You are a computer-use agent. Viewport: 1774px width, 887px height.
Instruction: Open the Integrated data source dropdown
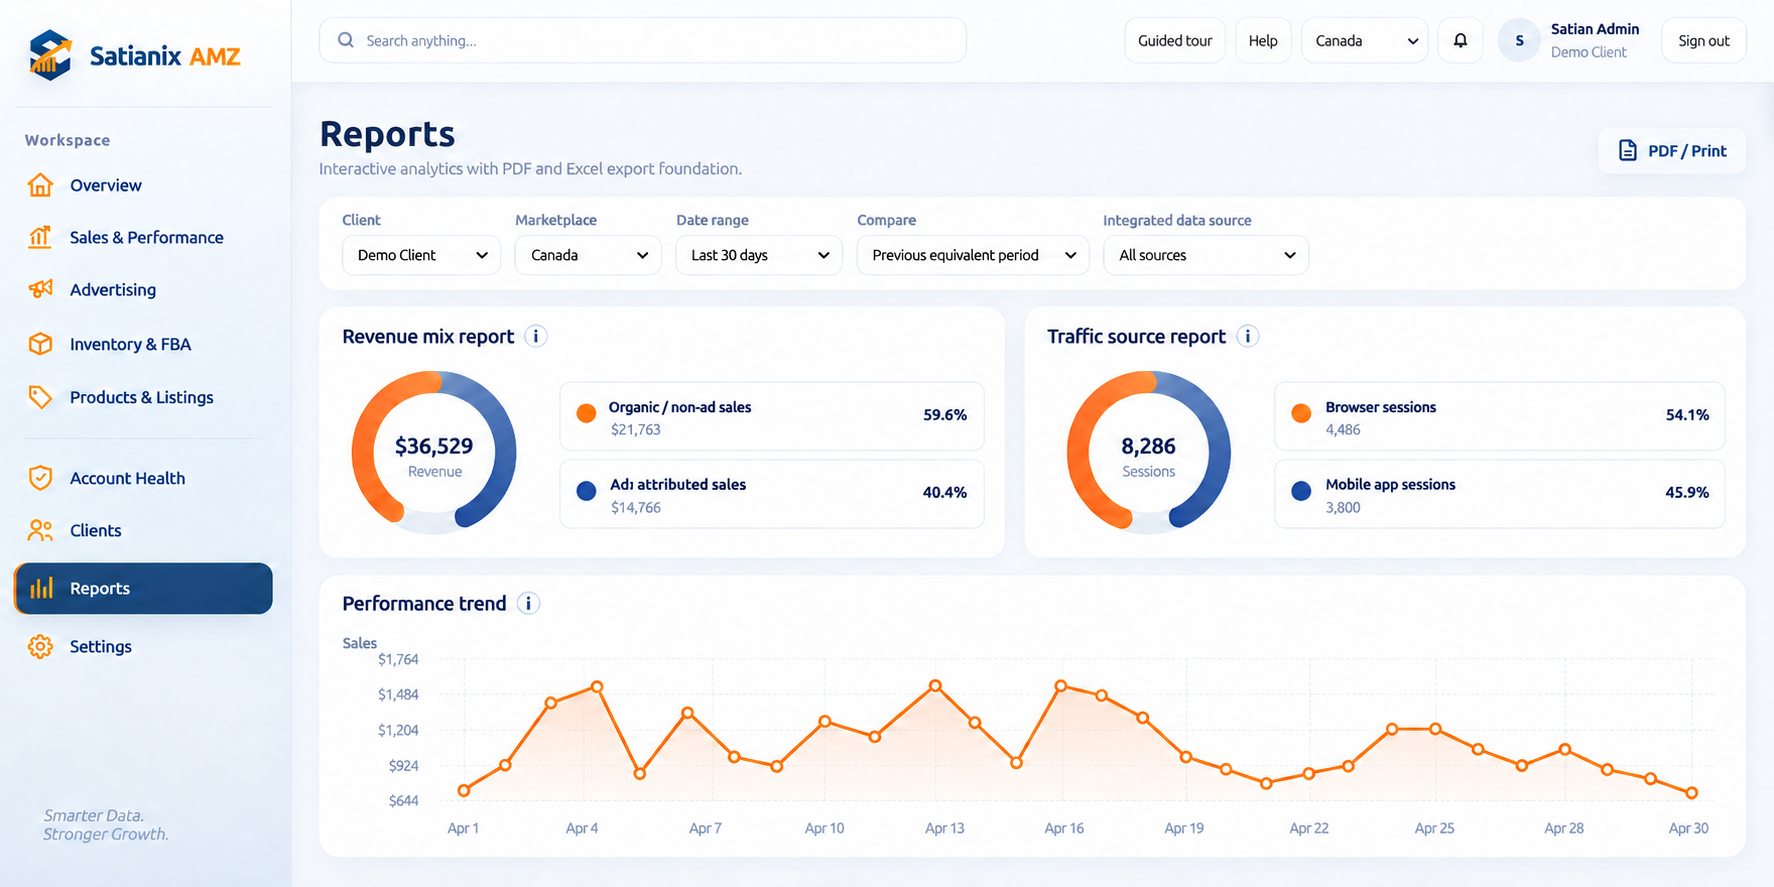click(1206, 255)
